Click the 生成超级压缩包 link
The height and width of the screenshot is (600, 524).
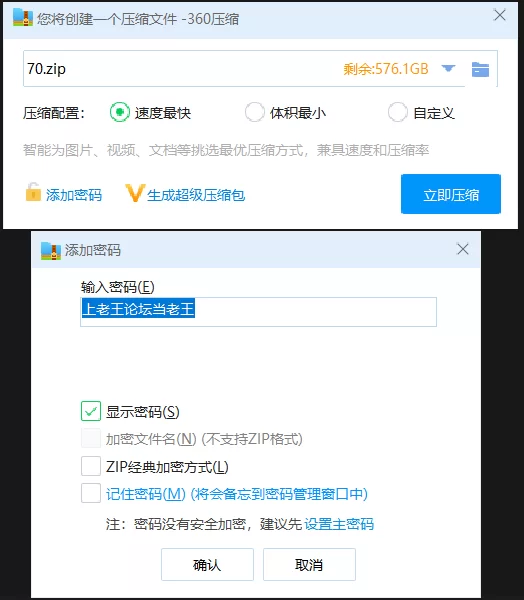[x=196, y=195]
